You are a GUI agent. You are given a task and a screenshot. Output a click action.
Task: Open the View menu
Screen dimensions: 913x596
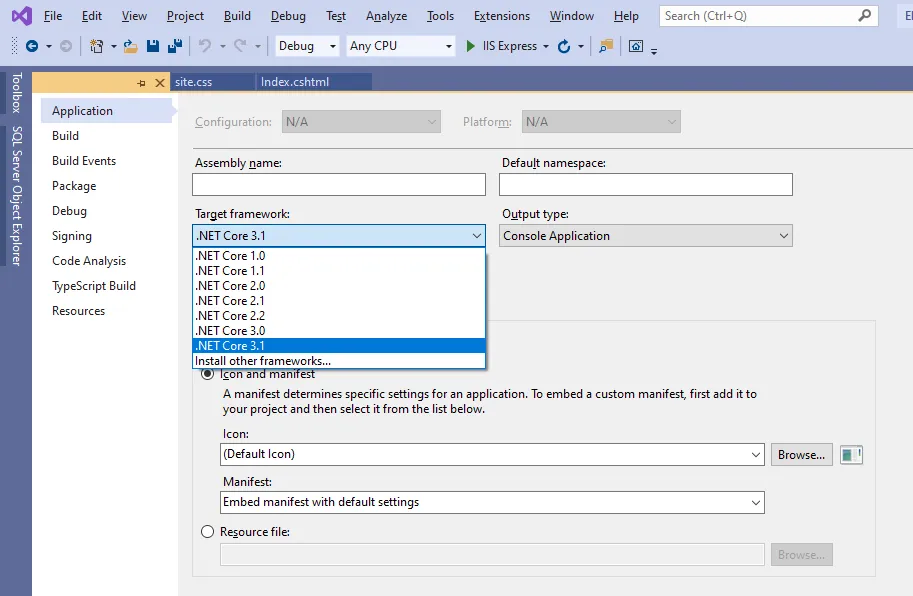tap(134, 16)
